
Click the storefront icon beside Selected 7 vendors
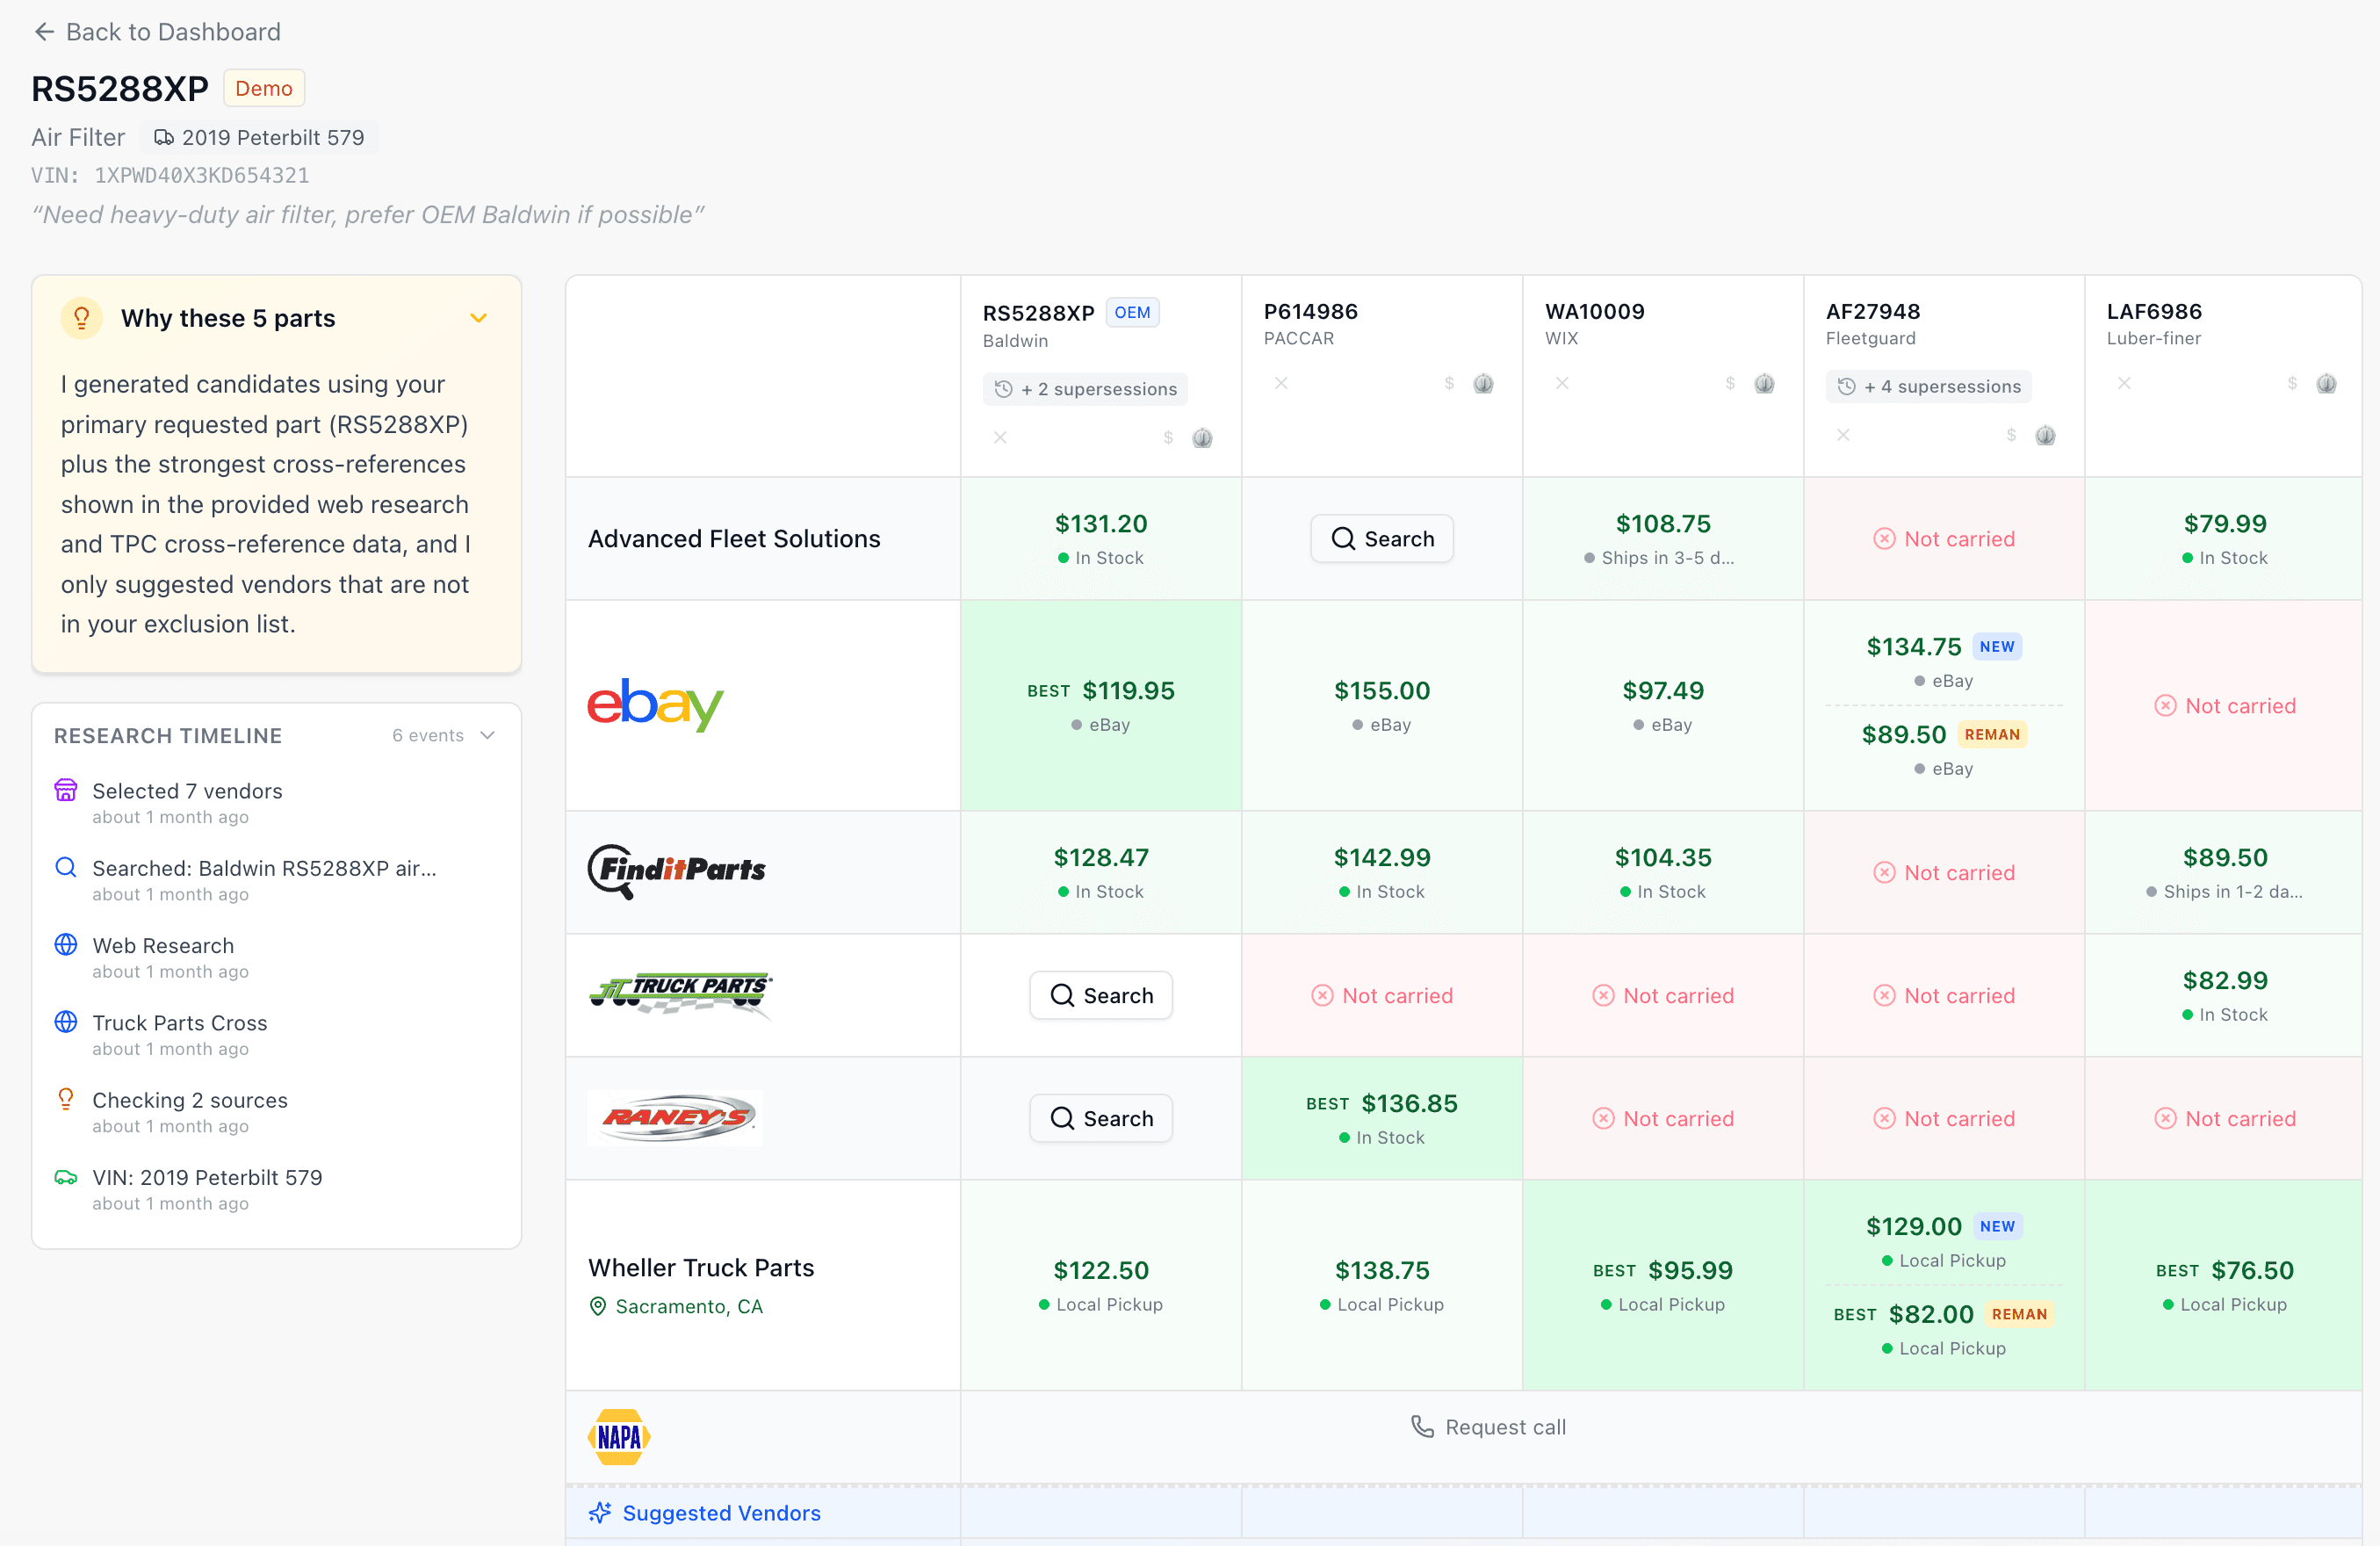[x=66, y=790]
